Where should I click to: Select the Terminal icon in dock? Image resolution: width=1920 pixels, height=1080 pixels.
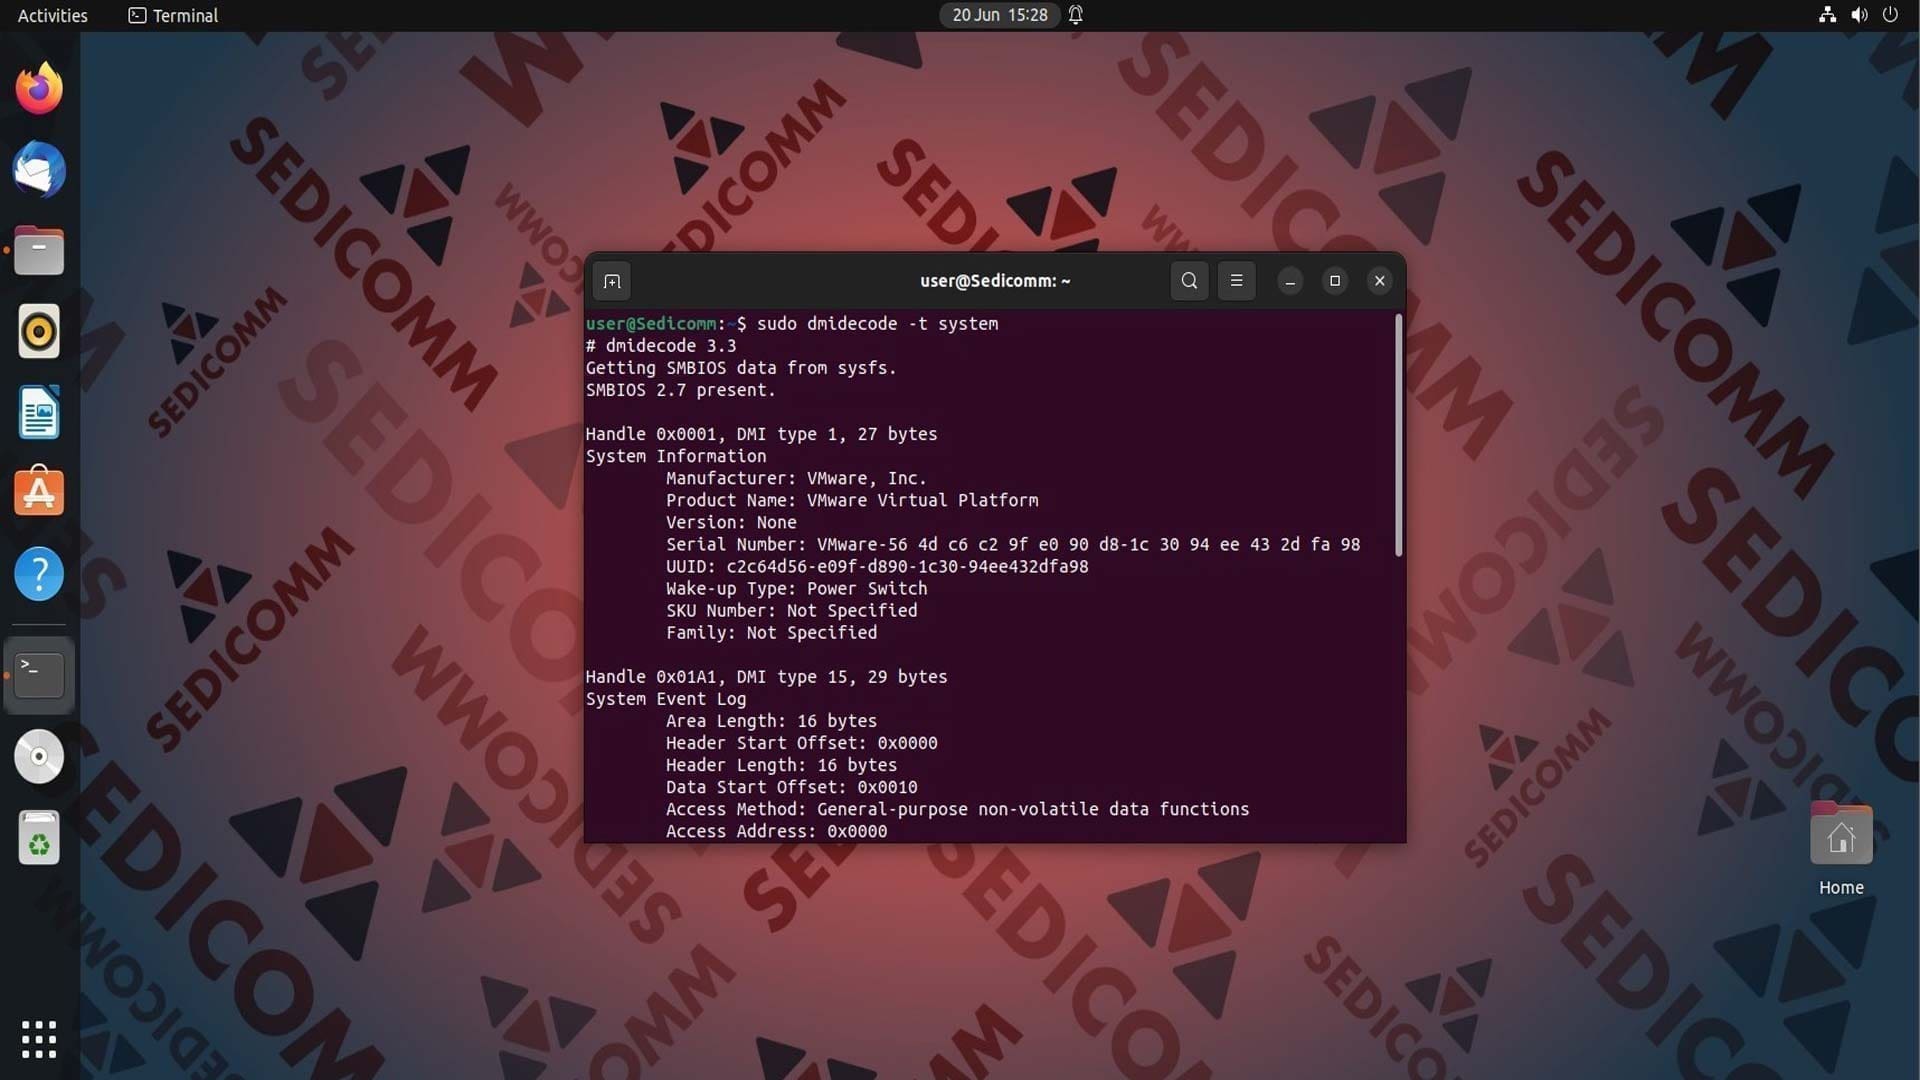[39, 675]
